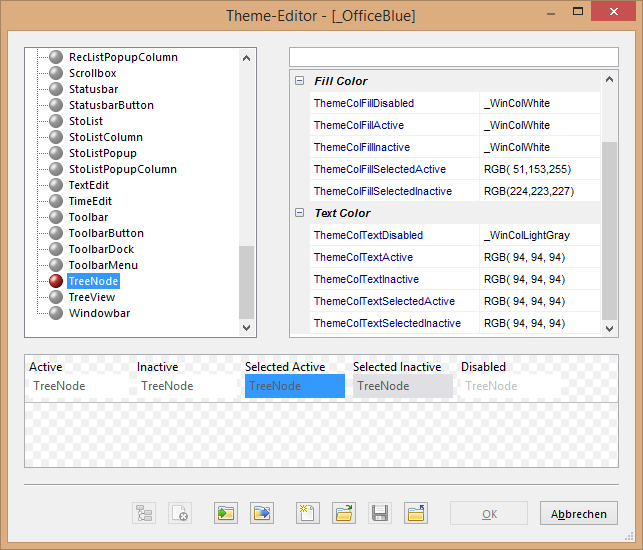Screen dimensions: 643x550
Task: Click the folder icon right of the floppy disk
Action: [416, 513]
